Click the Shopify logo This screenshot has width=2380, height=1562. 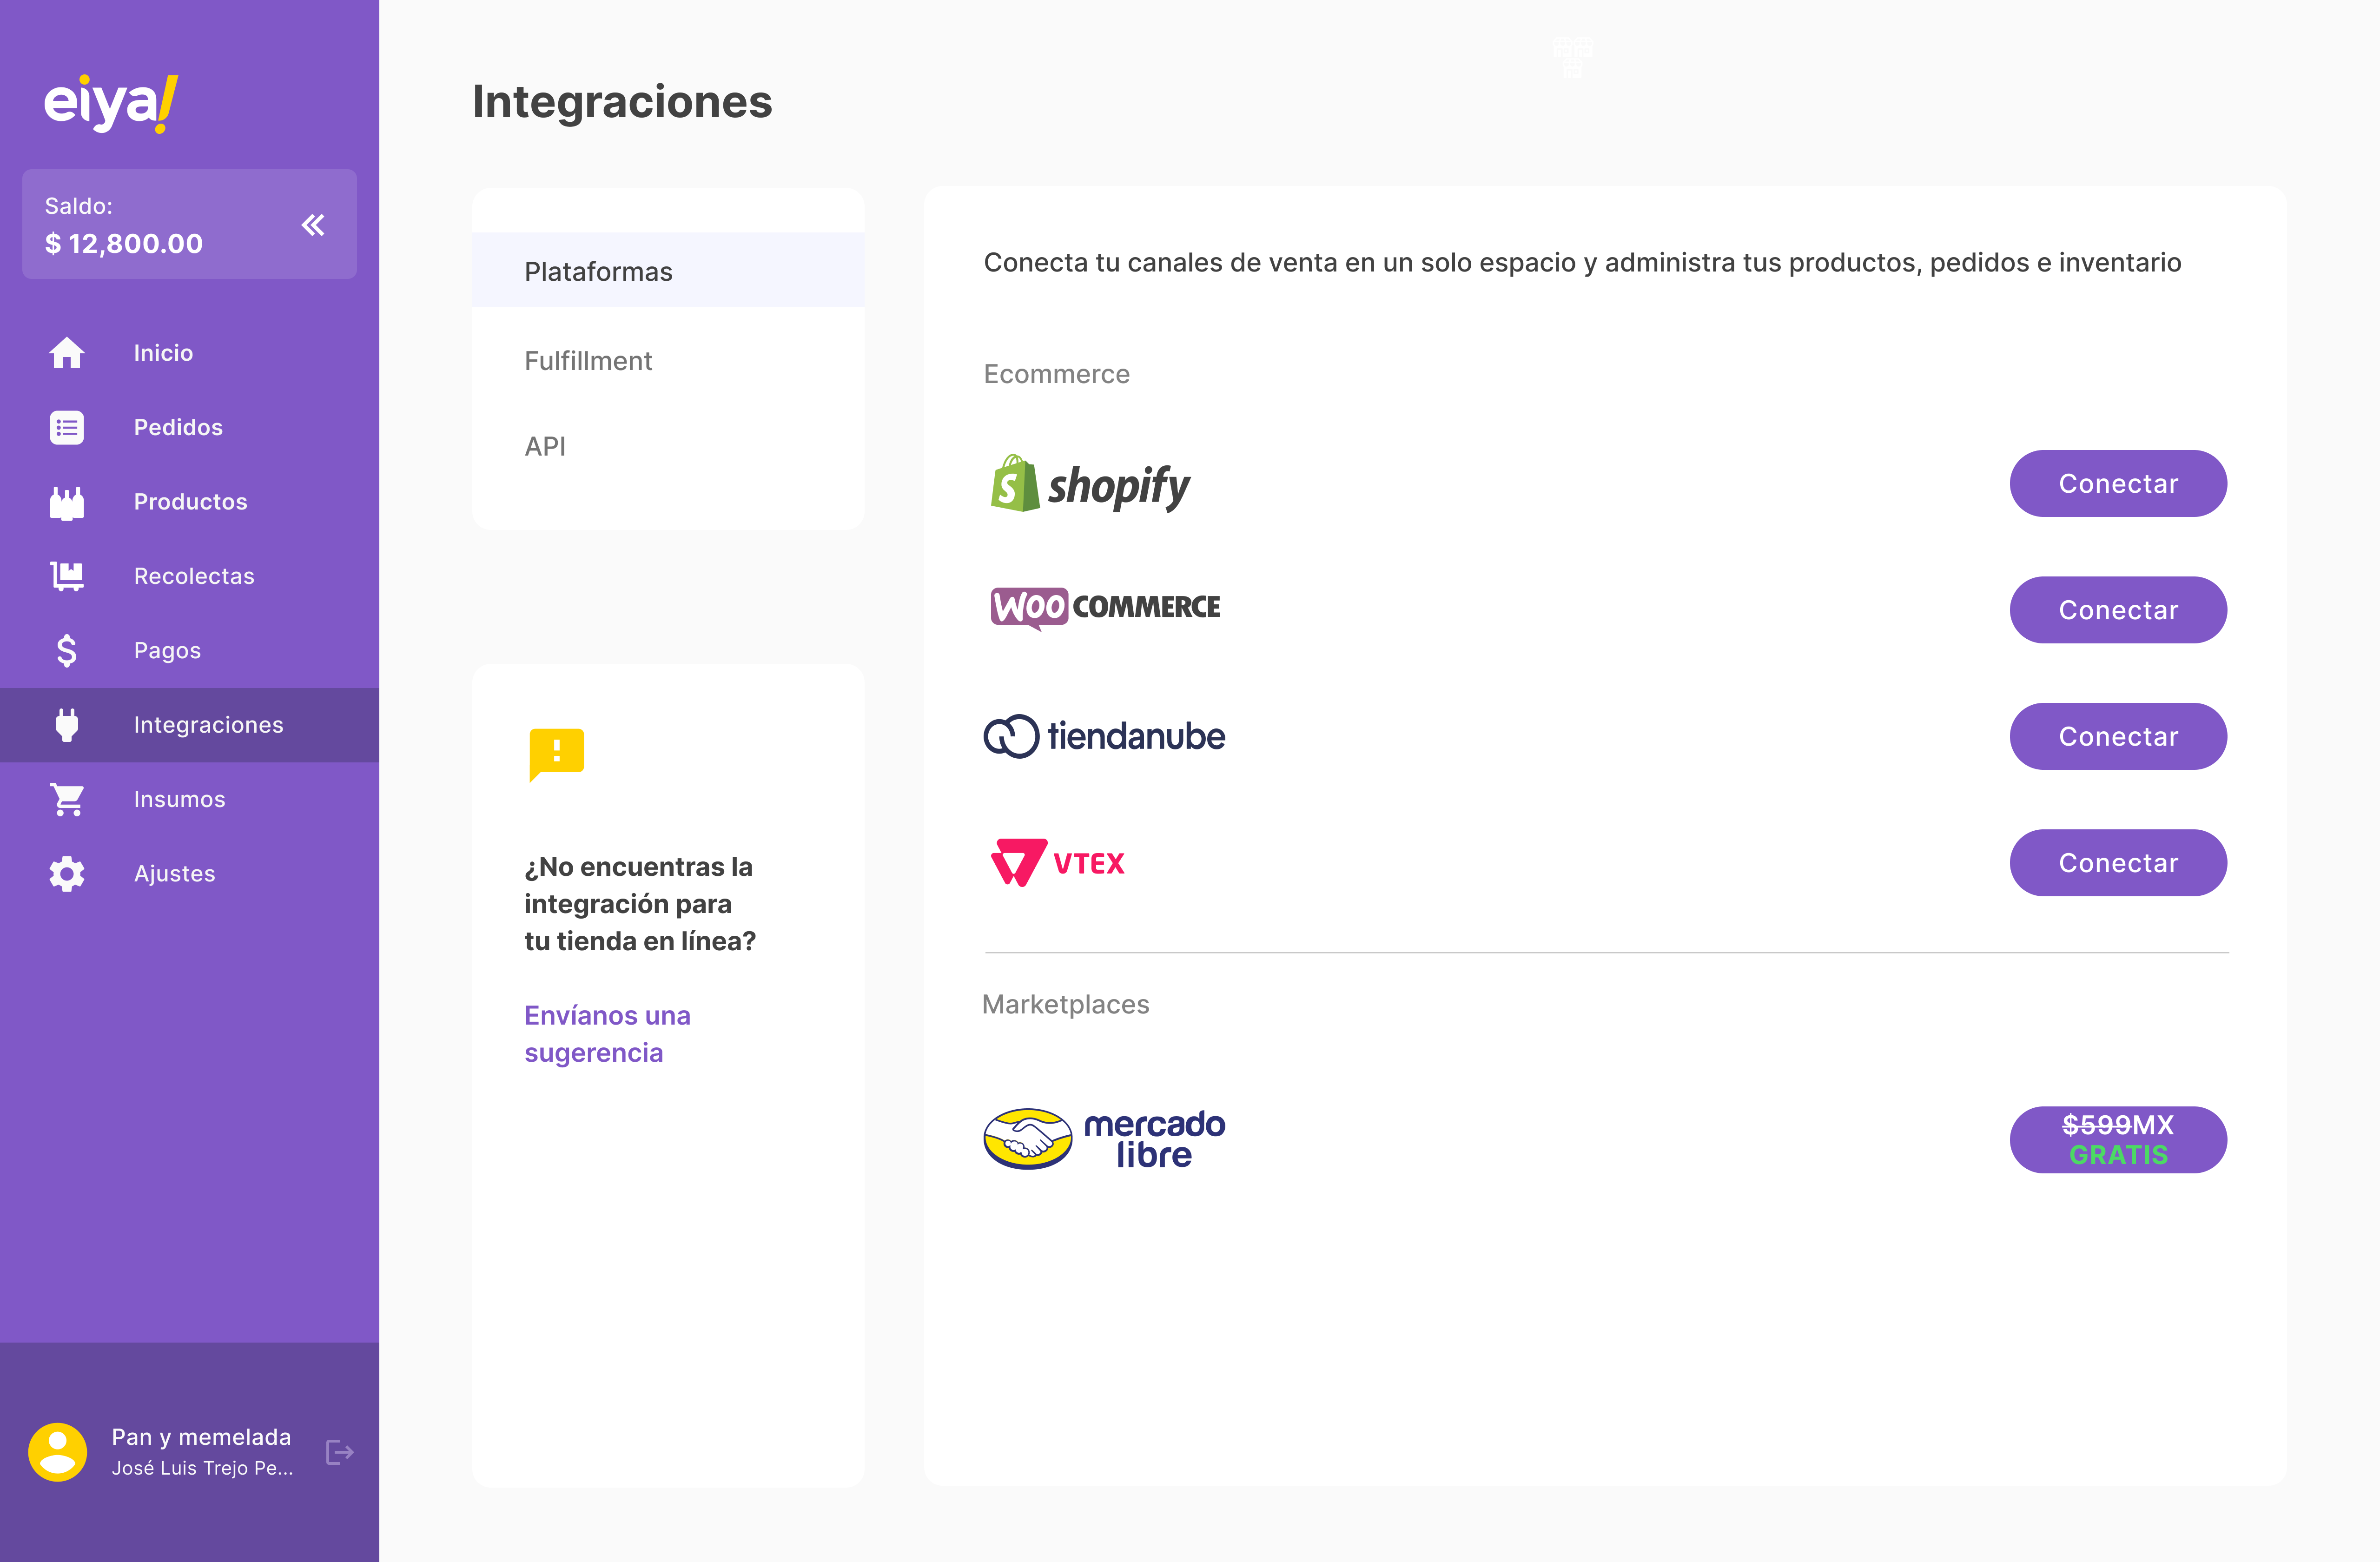[1090, 484]
